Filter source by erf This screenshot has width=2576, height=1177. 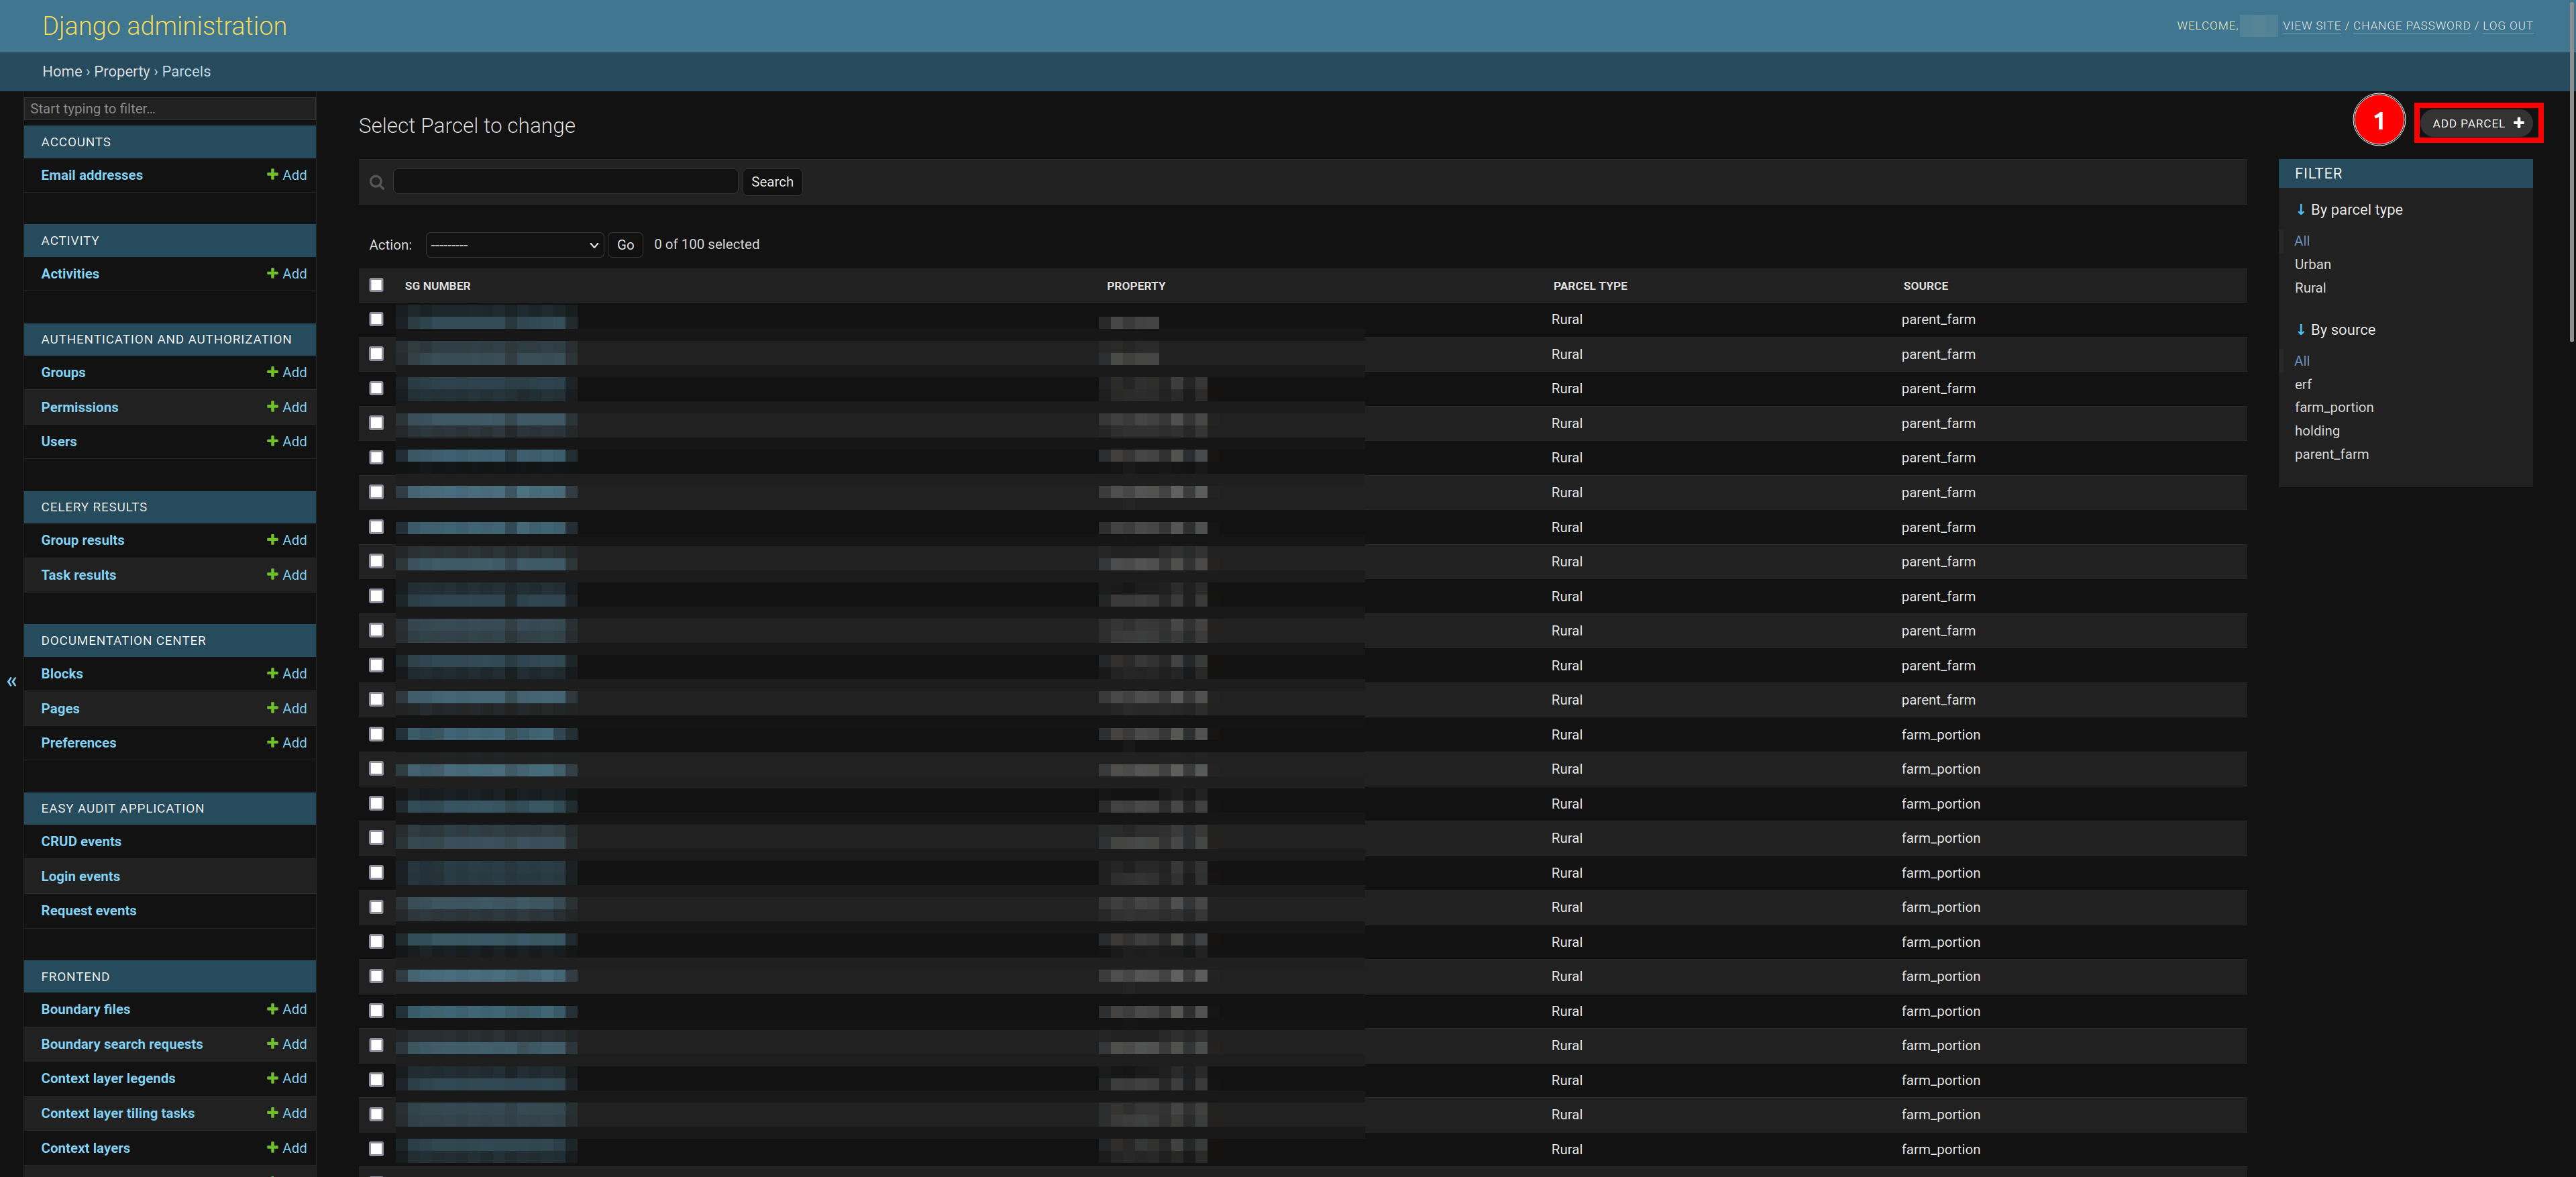pyautogui.click(x=2303, y=384)
